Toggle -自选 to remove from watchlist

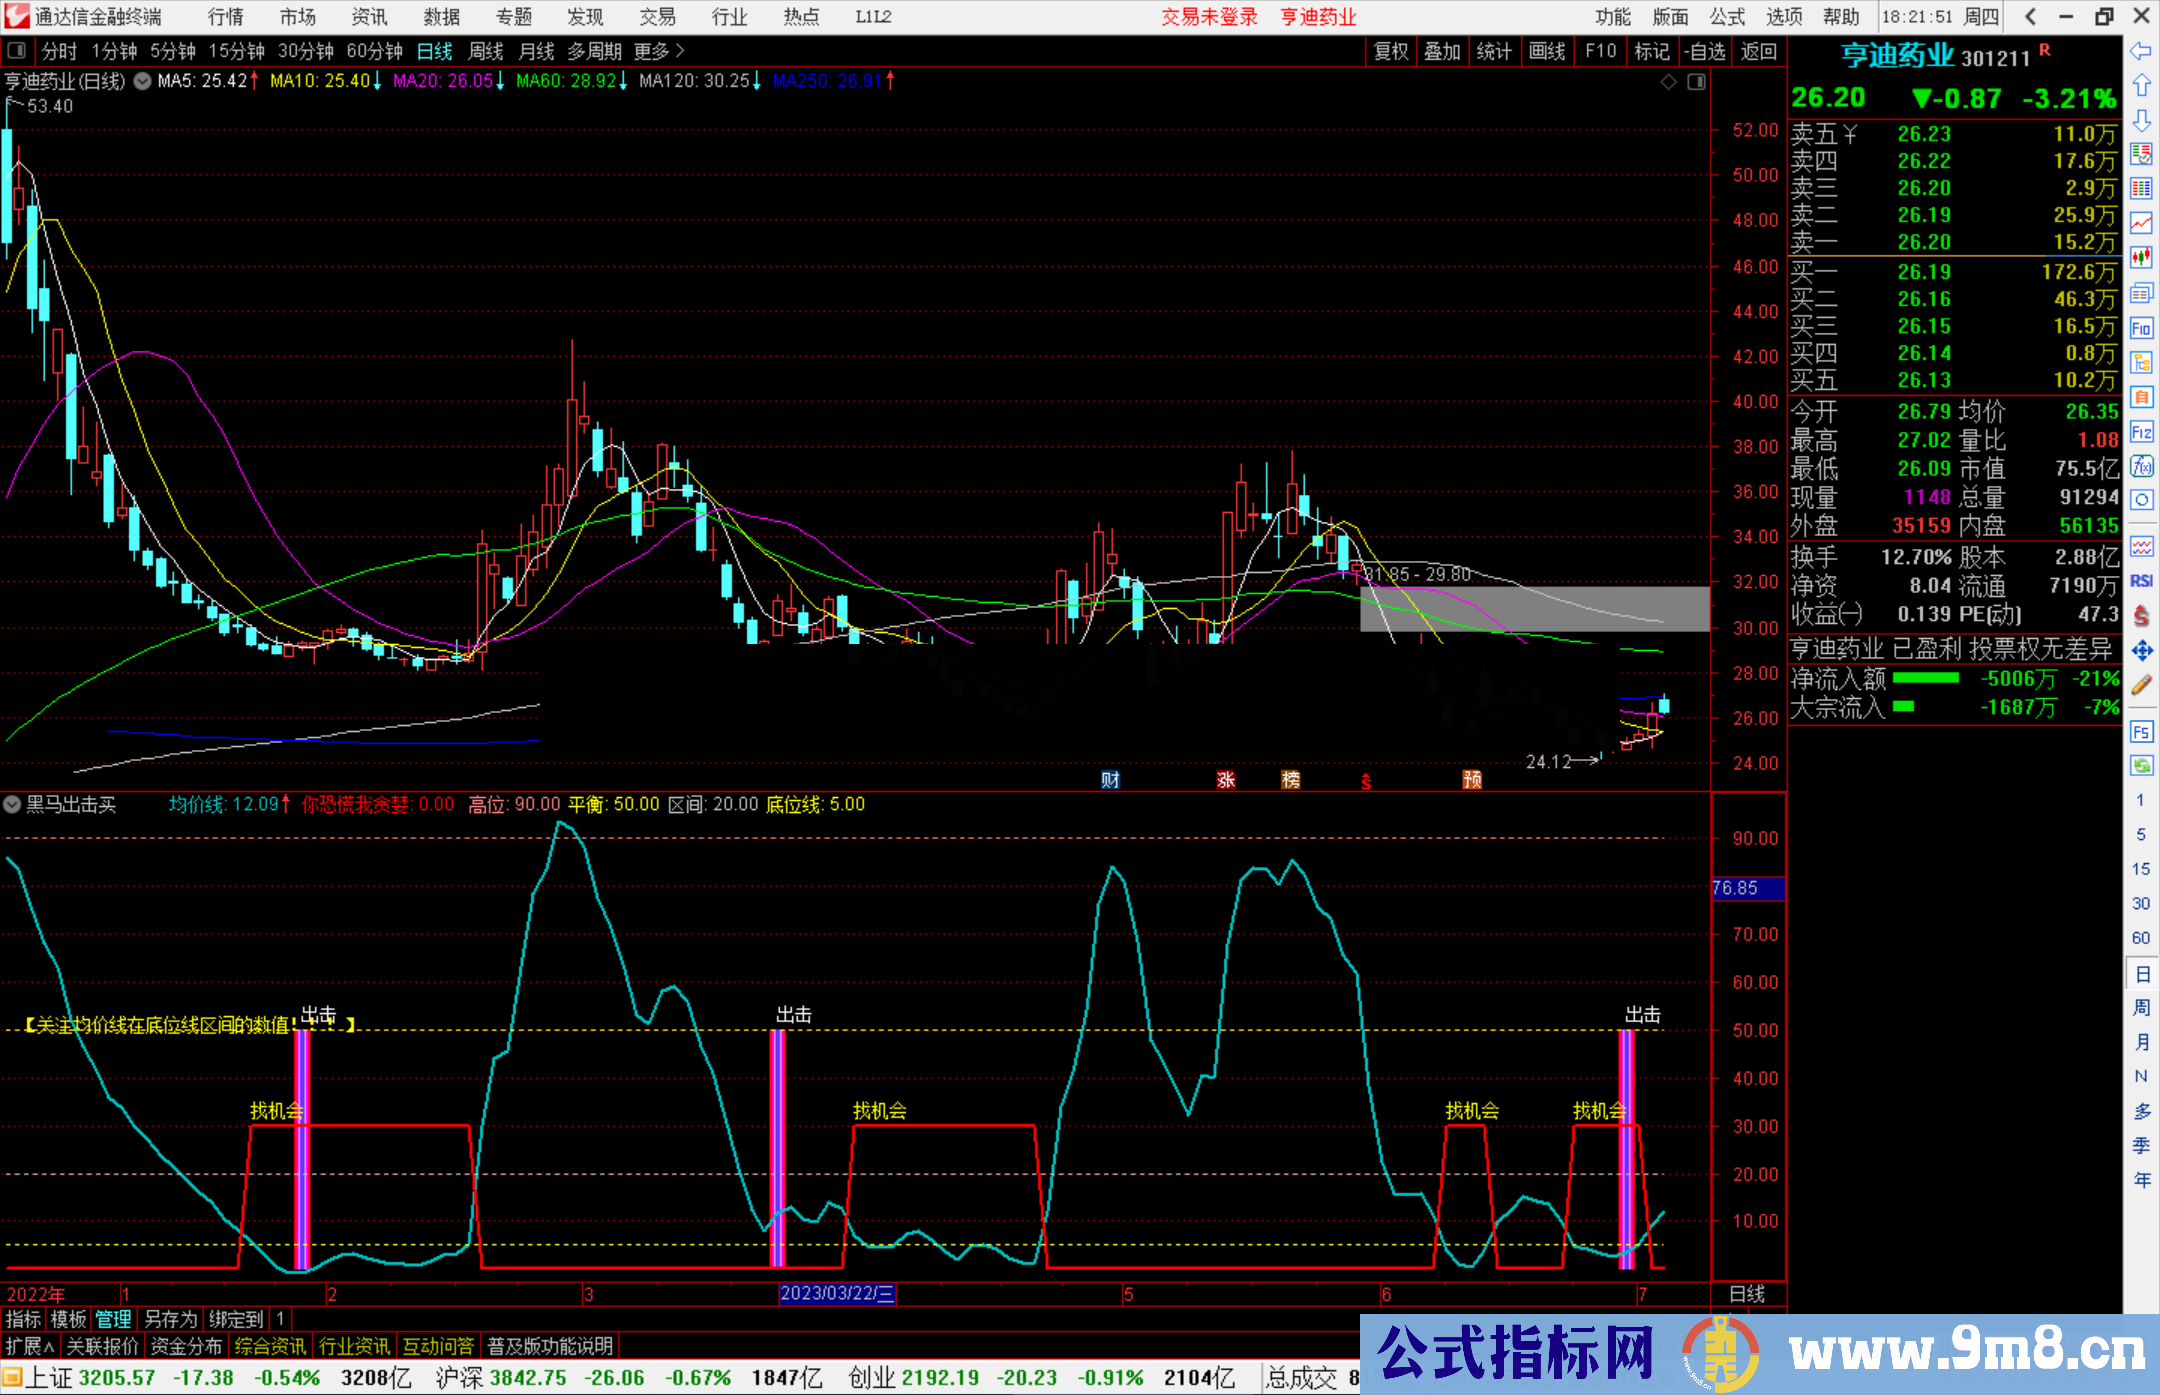pos(1708,51)
